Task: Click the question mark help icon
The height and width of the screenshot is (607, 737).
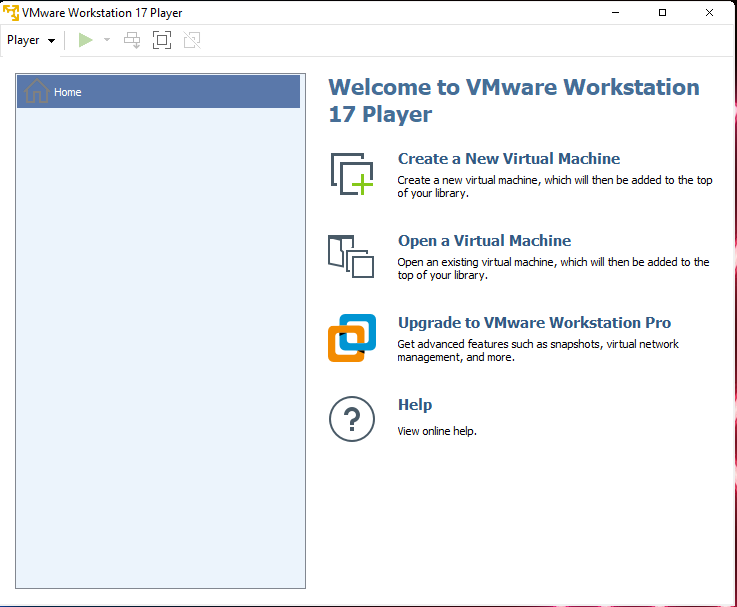Action: pos(352,419)
